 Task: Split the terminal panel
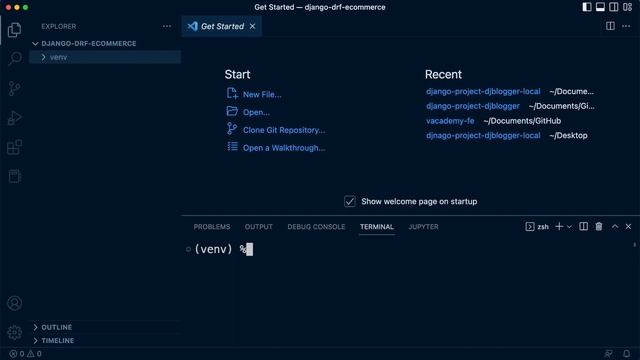coord(584,227)
